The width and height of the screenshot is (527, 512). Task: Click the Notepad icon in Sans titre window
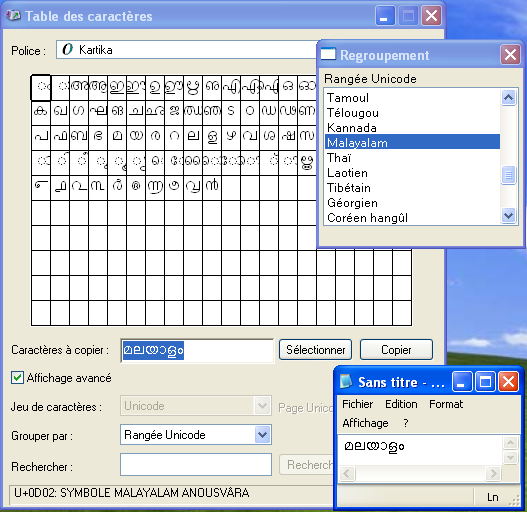pyautogui.click(x=346, y=382)
